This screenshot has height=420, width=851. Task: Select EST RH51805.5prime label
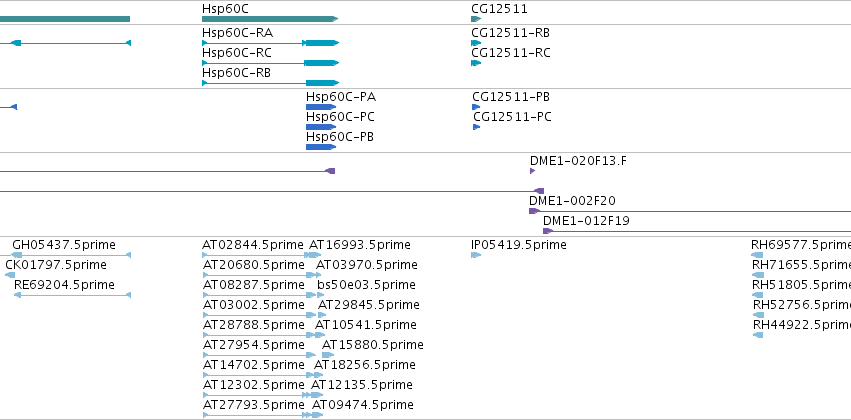(802, 285)
